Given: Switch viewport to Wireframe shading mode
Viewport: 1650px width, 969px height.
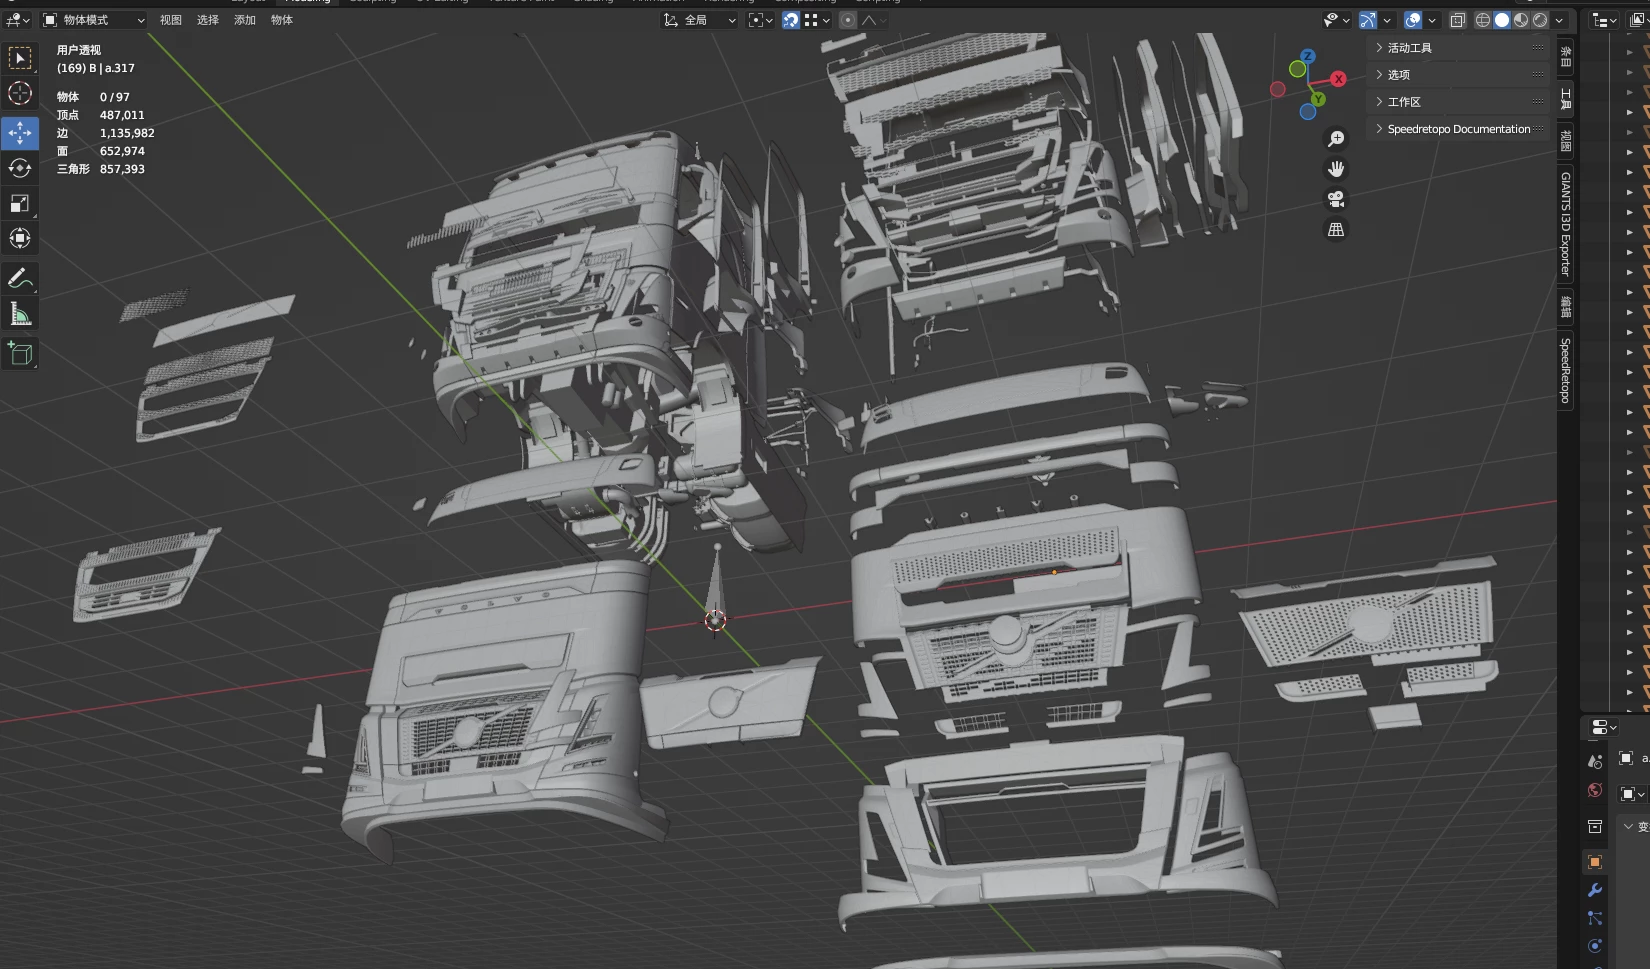Looking at the screenshot, I should tap(1485, 19).
